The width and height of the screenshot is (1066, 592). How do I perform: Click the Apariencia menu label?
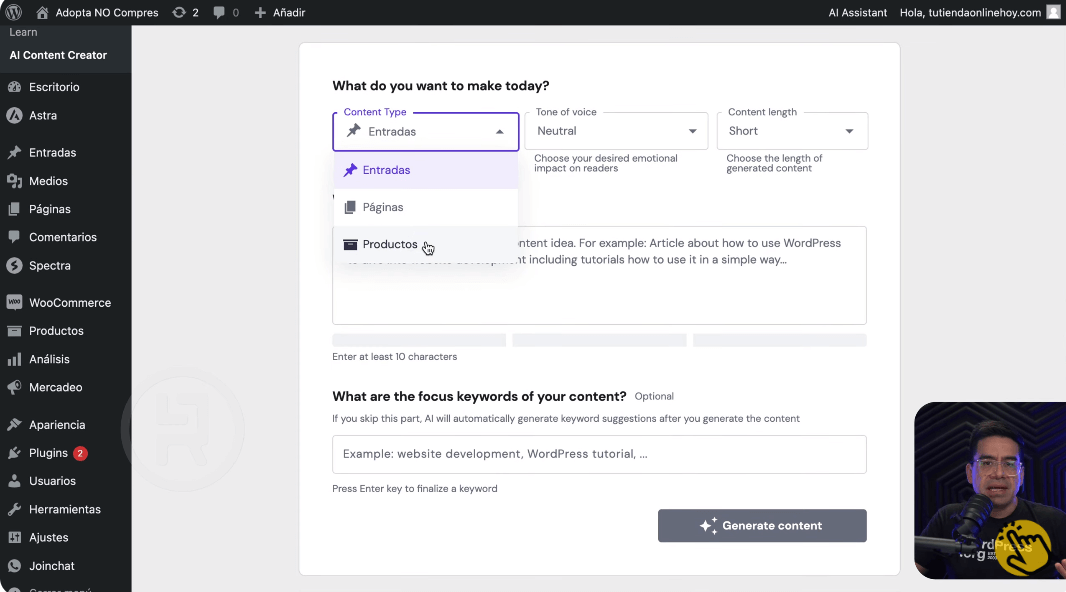coord(57,425)
